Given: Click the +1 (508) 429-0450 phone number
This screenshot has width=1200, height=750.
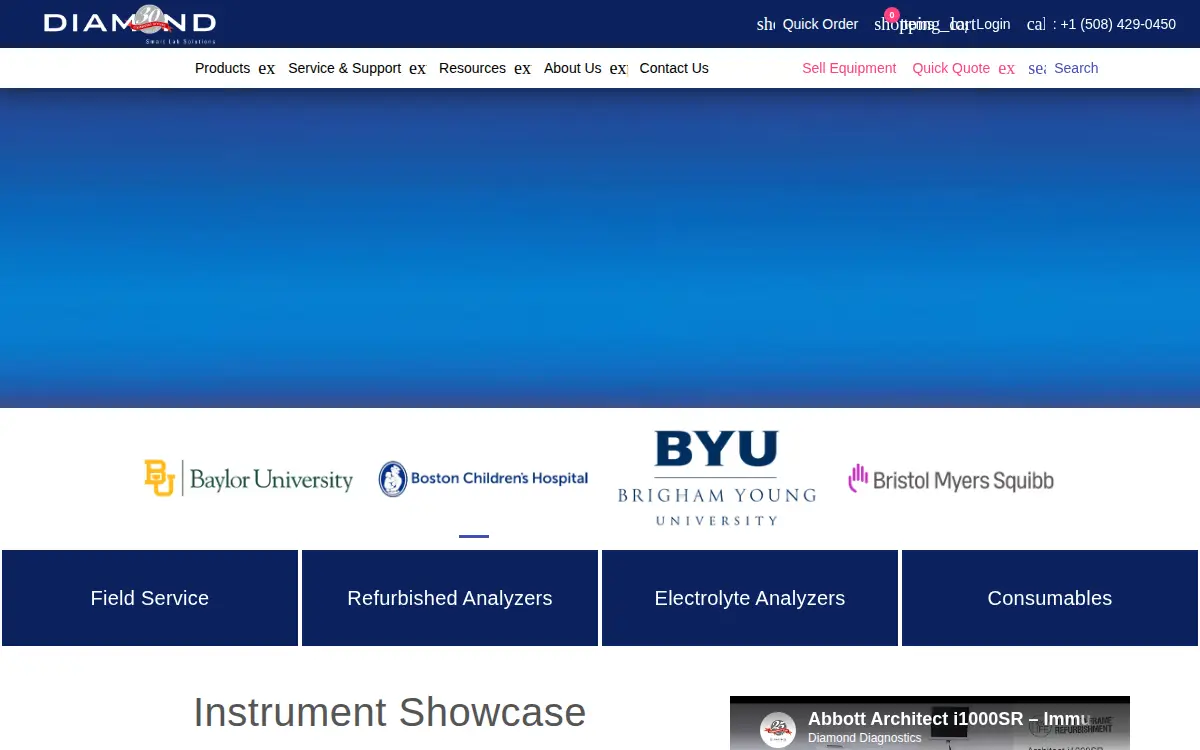Looking at the screenshot, I should point(1118,24).
